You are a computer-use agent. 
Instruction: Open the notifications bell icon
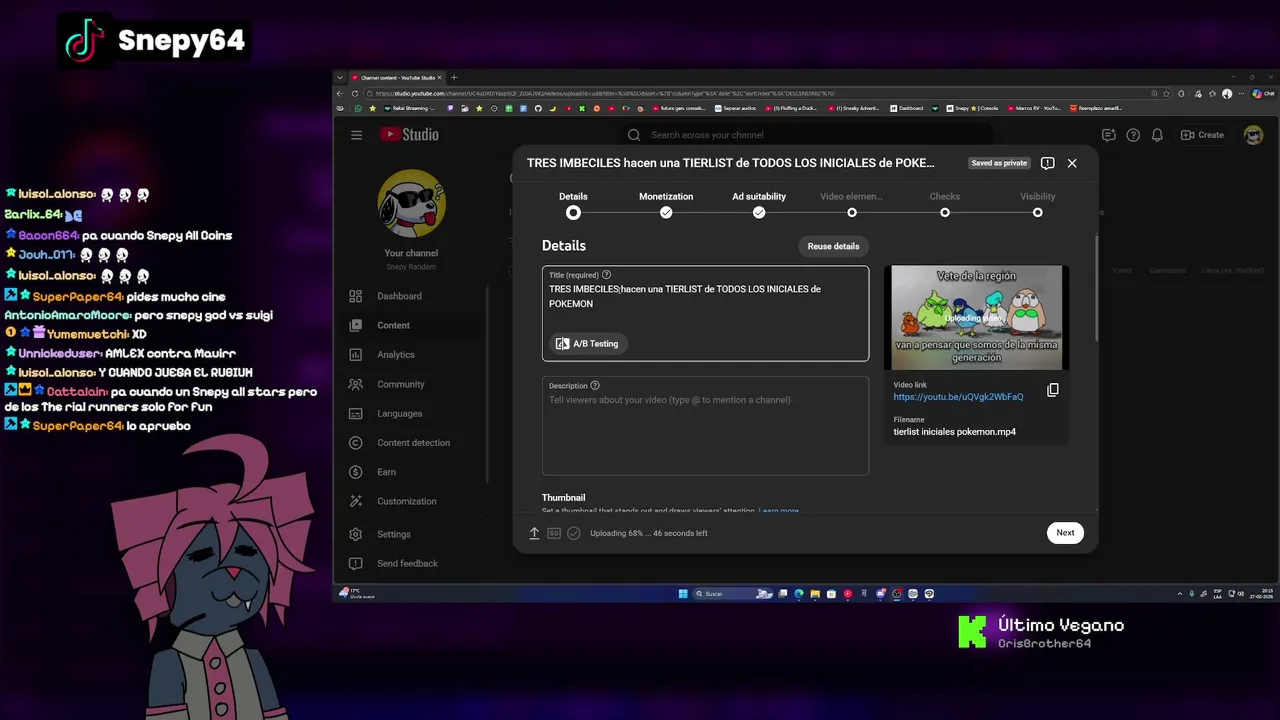pos(1157,135)
